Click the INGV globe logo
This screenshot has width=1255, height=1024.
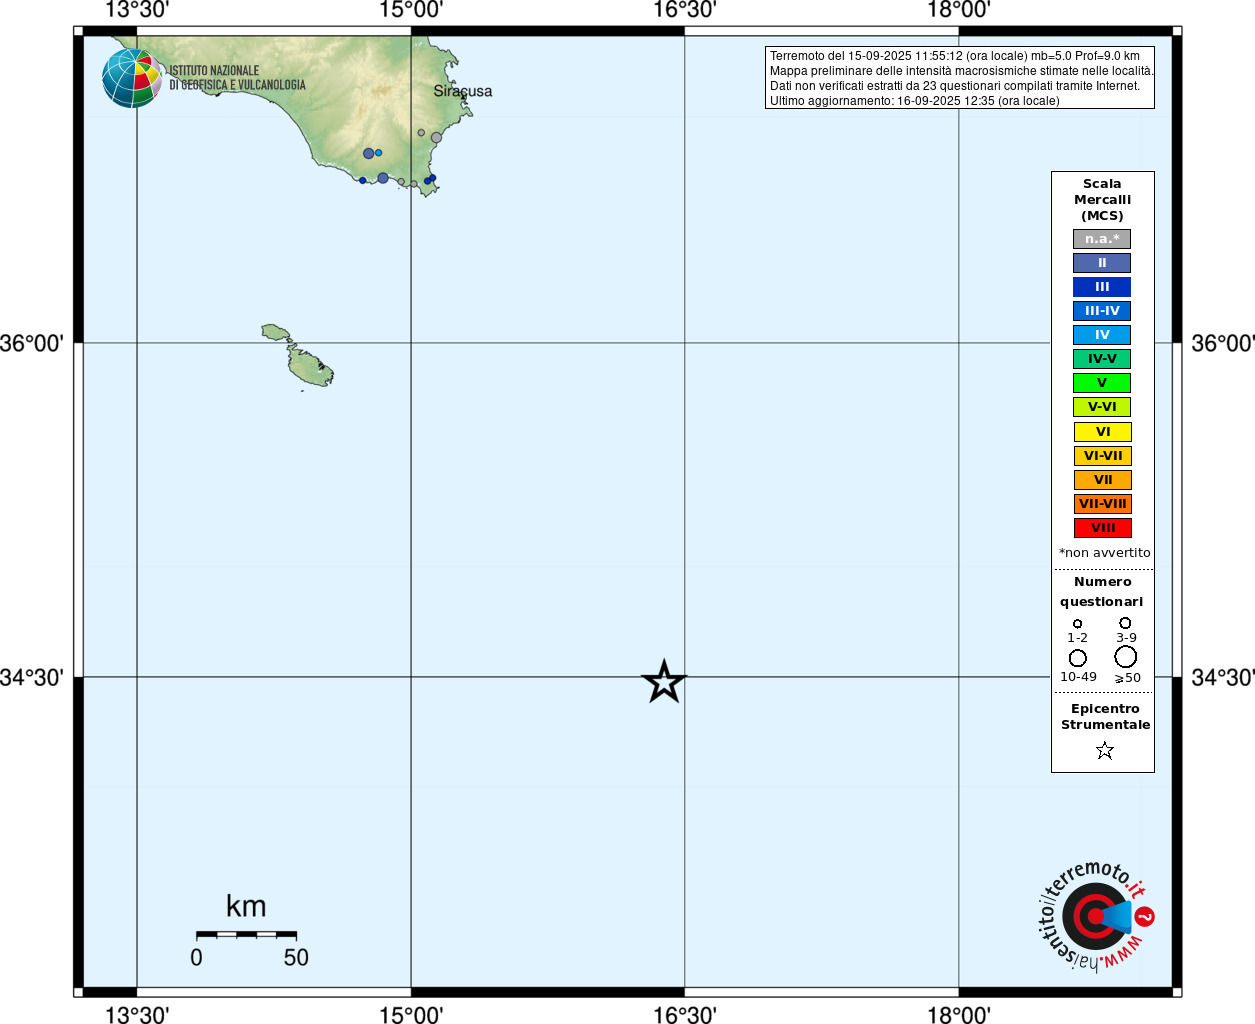click(132, 78)
